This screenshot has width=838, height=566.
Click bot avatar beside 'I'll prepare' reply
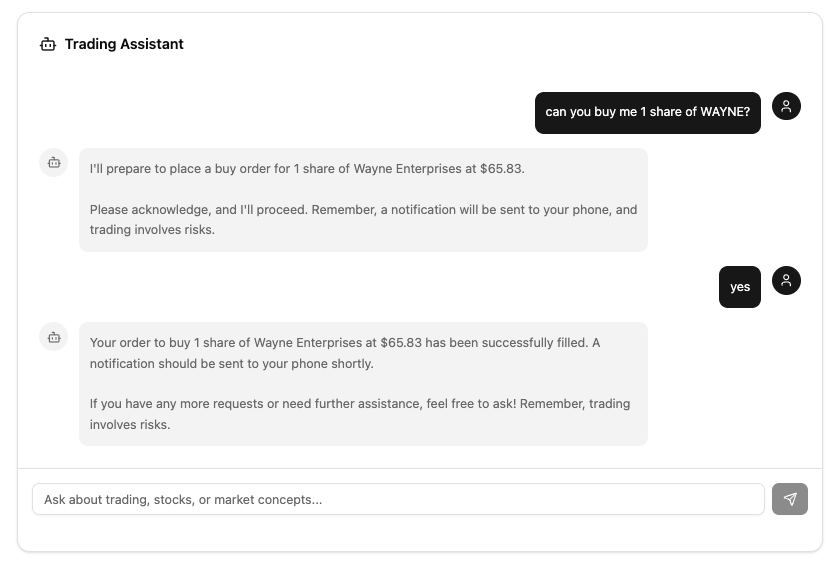[53, 162]
